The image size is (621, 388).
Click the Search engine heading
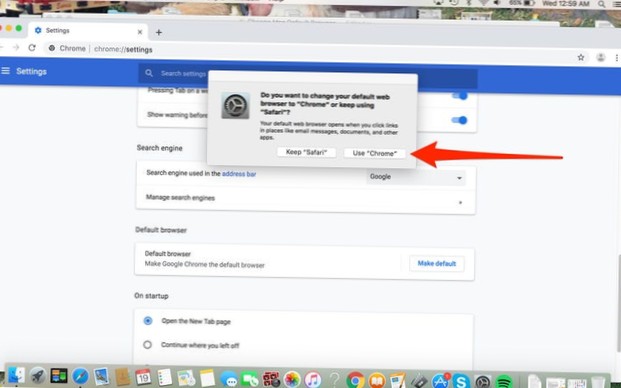pos(160,148)
